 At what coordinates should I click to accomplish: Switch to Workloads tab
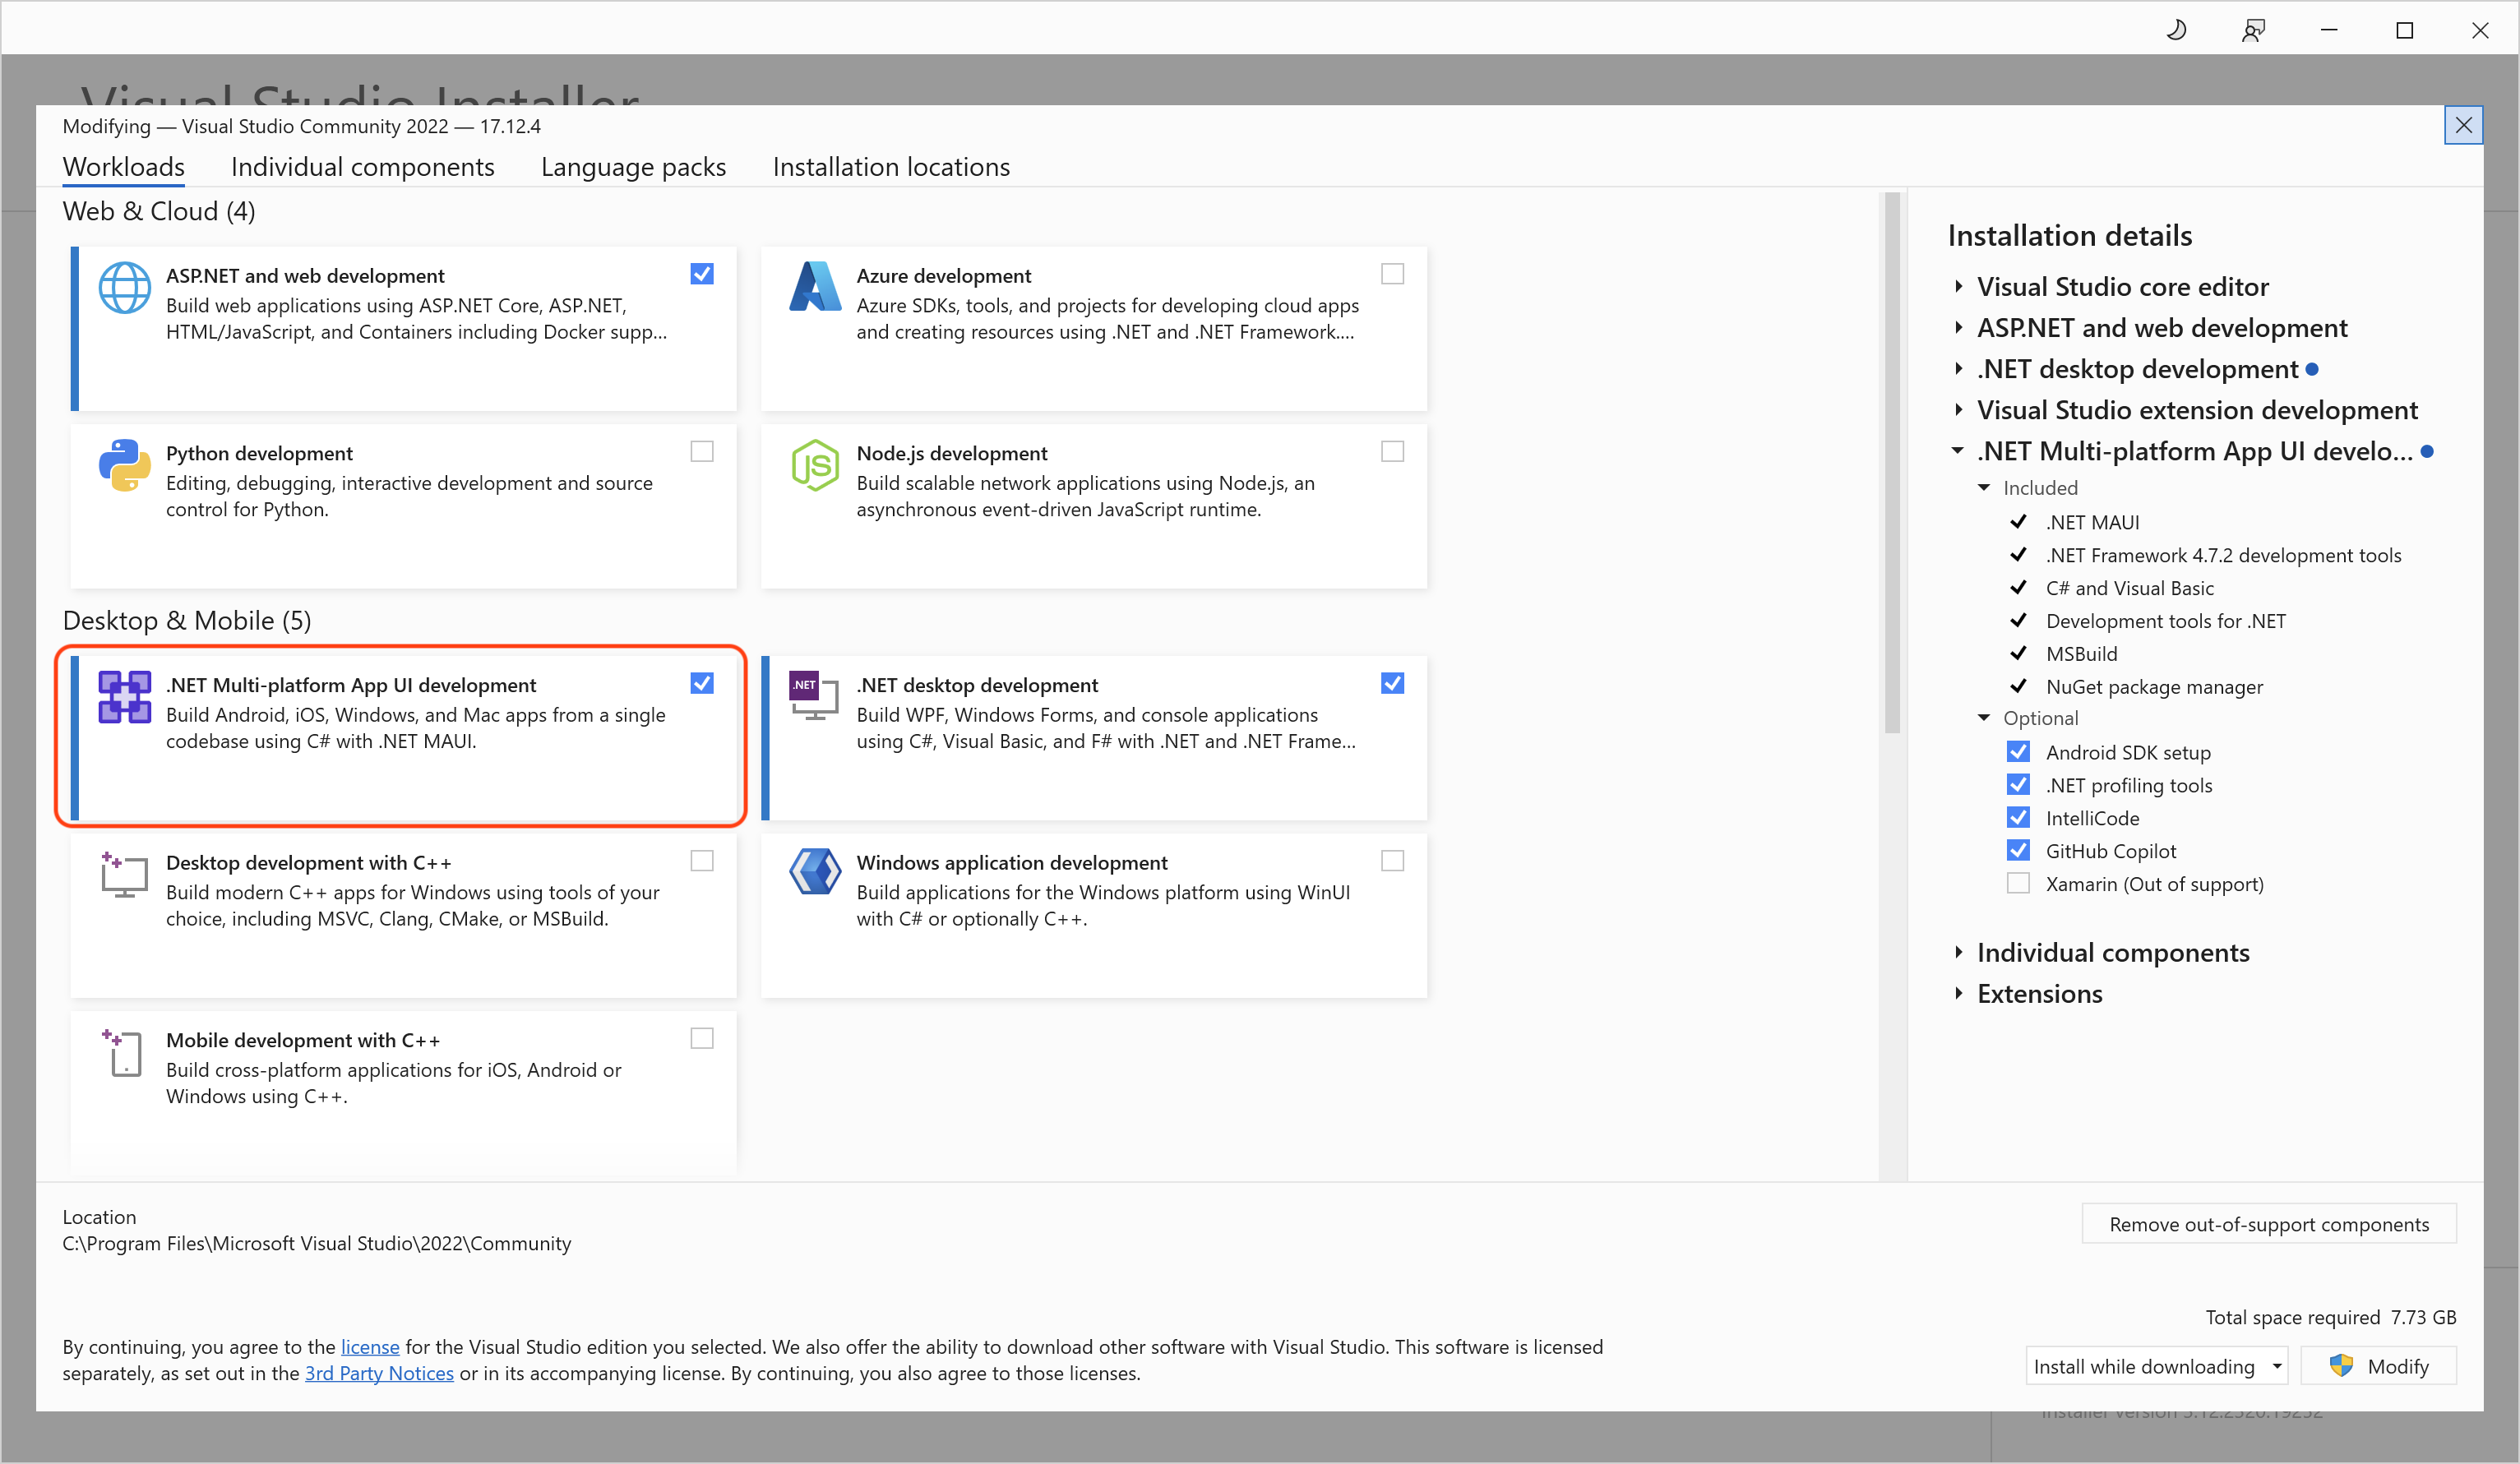click(124, 167)
